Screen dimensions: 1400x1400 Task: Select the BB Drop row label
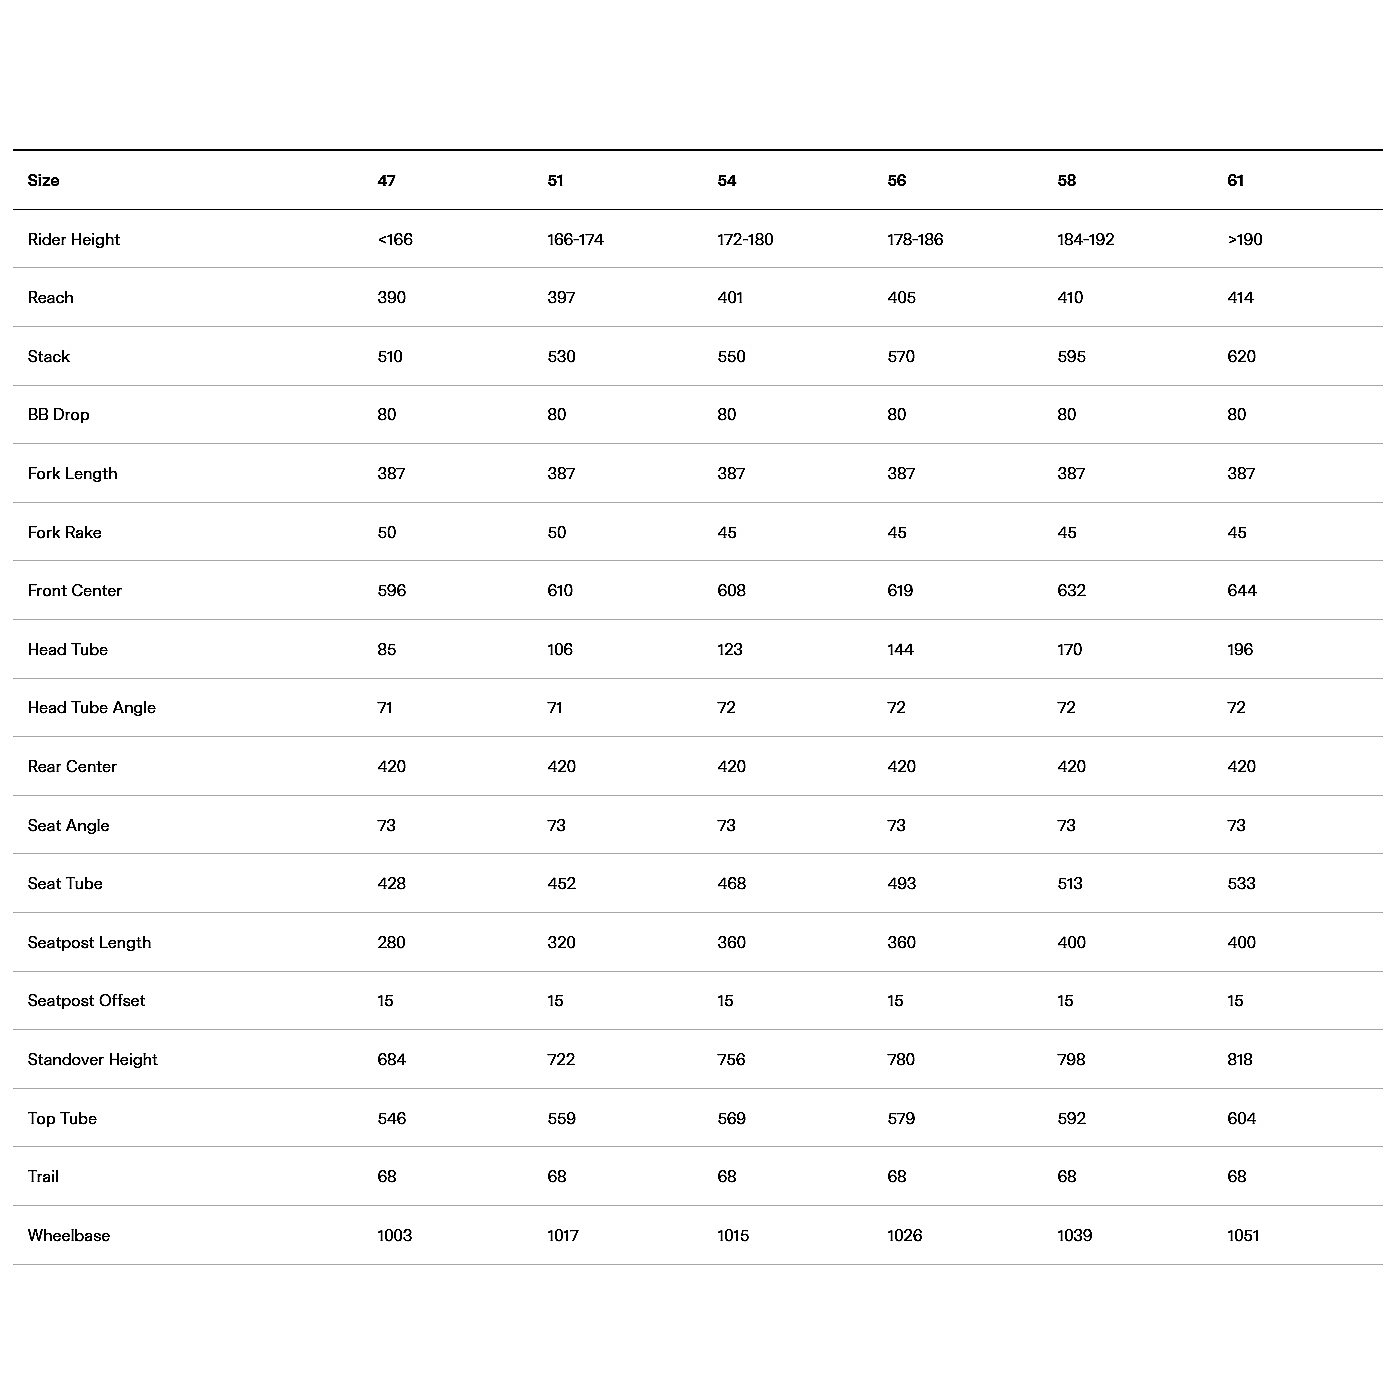click(x=59, y=414)
